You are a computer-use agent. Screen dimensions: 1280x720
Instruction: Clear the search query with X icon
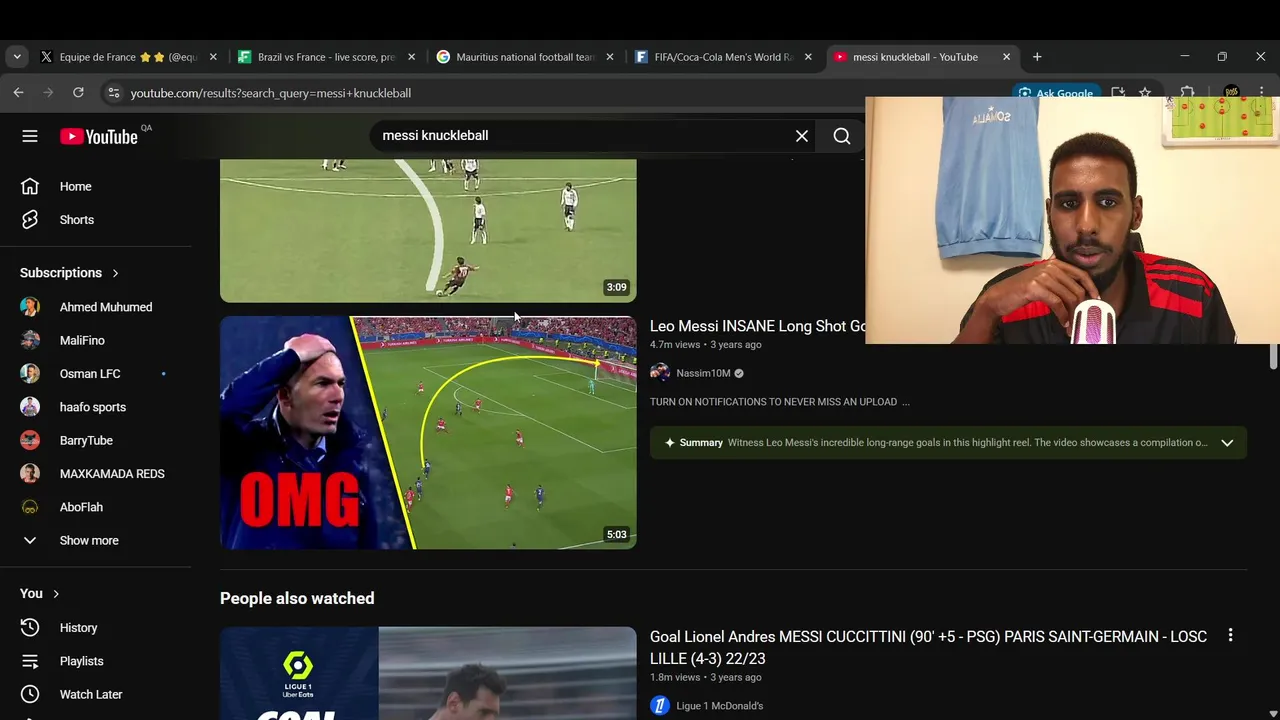[802, 136]
